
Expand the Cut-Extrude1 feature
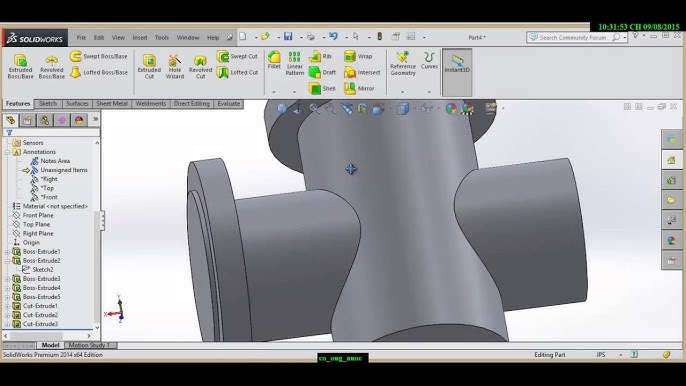coord(7,306)
